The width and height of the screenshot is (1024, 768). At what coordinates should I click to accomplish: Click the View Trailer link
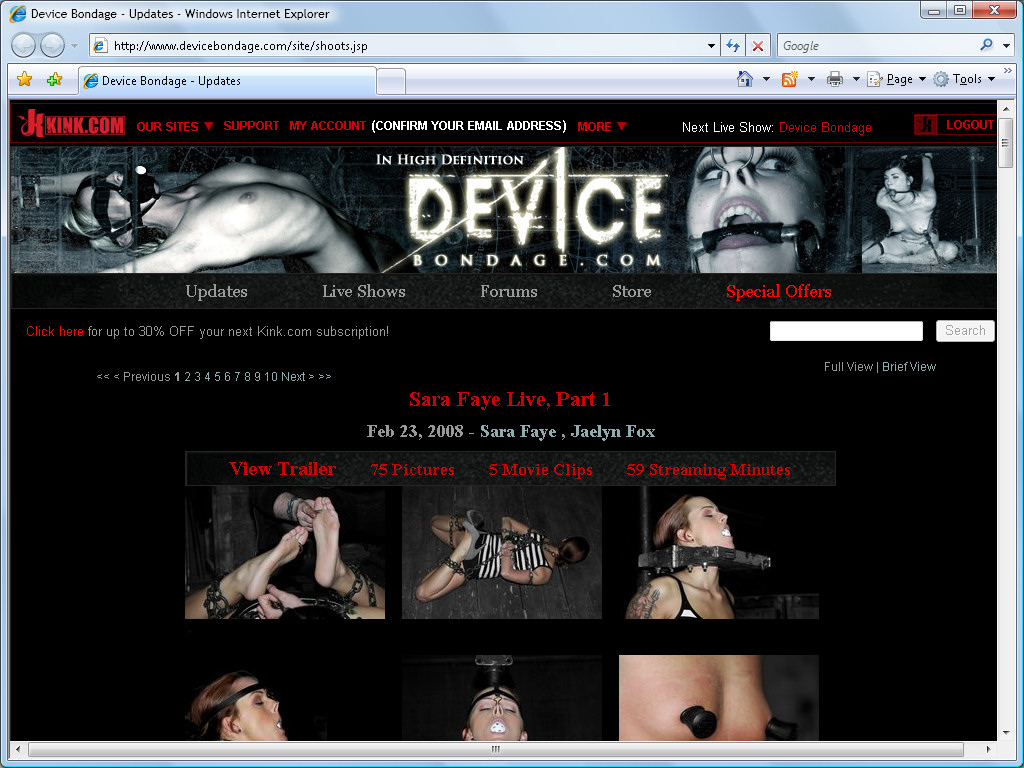(x=283, y=469)
